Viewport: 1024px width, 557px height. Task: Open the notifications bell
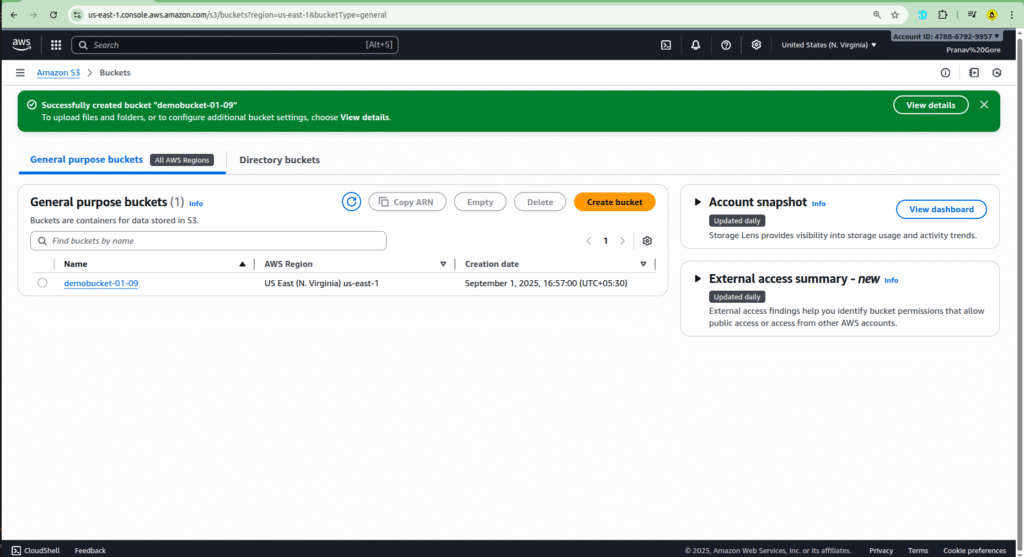(x=696, y=45)
